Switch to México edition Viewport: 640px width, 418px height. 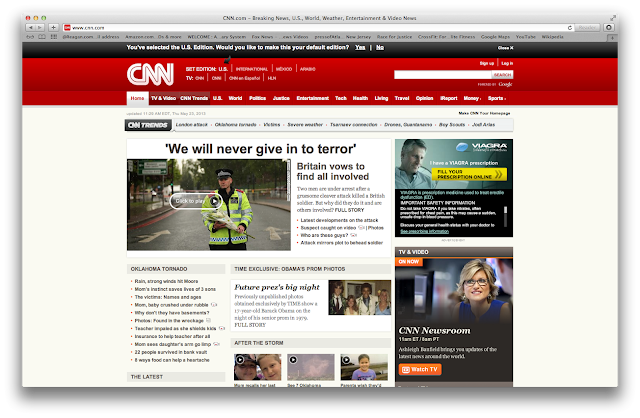tap(284, 69)
